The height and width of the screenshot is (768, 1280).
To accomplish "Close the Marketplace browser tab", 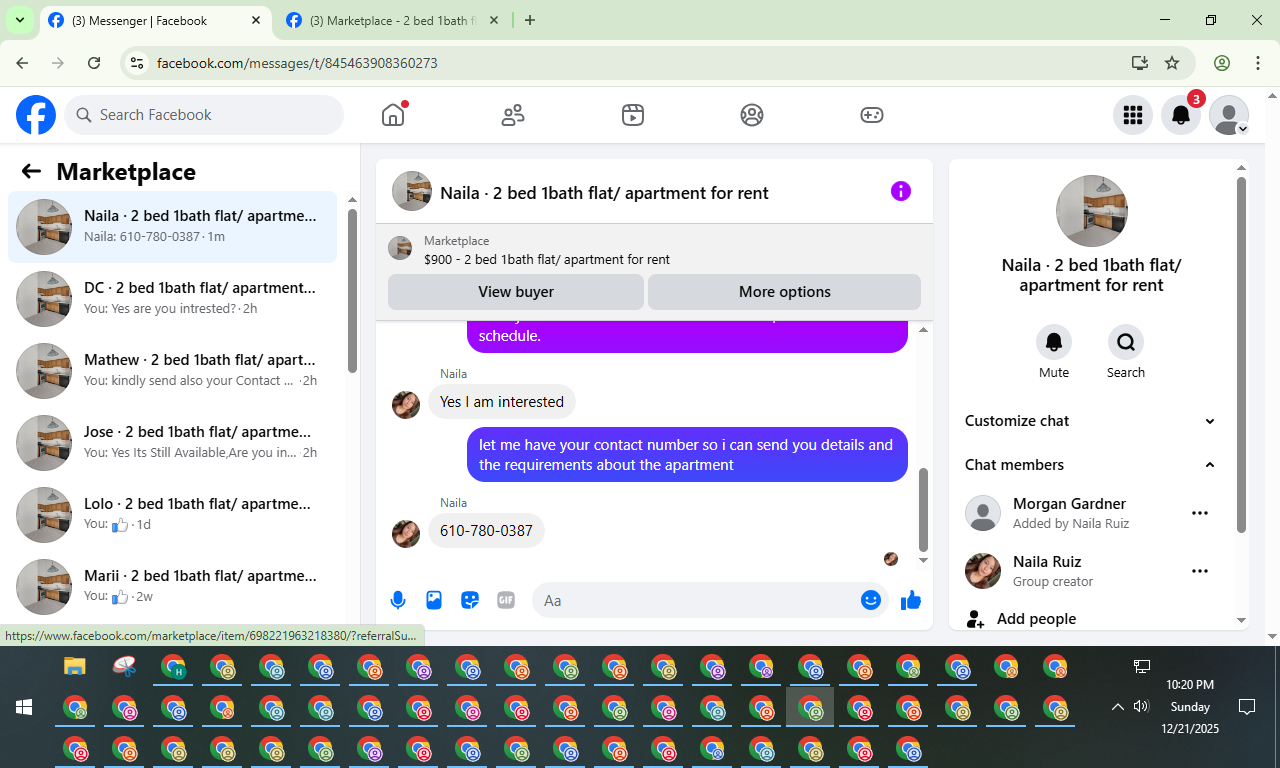I will (x=493, y=20).
